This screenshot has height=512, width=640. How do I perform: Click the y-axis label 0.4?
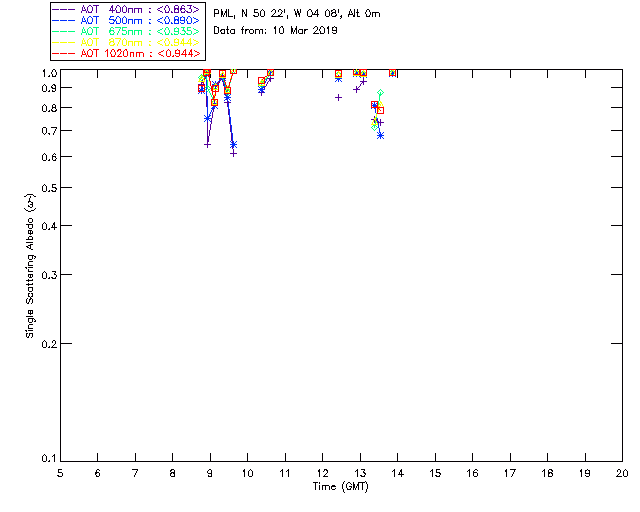[x=49, y=226]
